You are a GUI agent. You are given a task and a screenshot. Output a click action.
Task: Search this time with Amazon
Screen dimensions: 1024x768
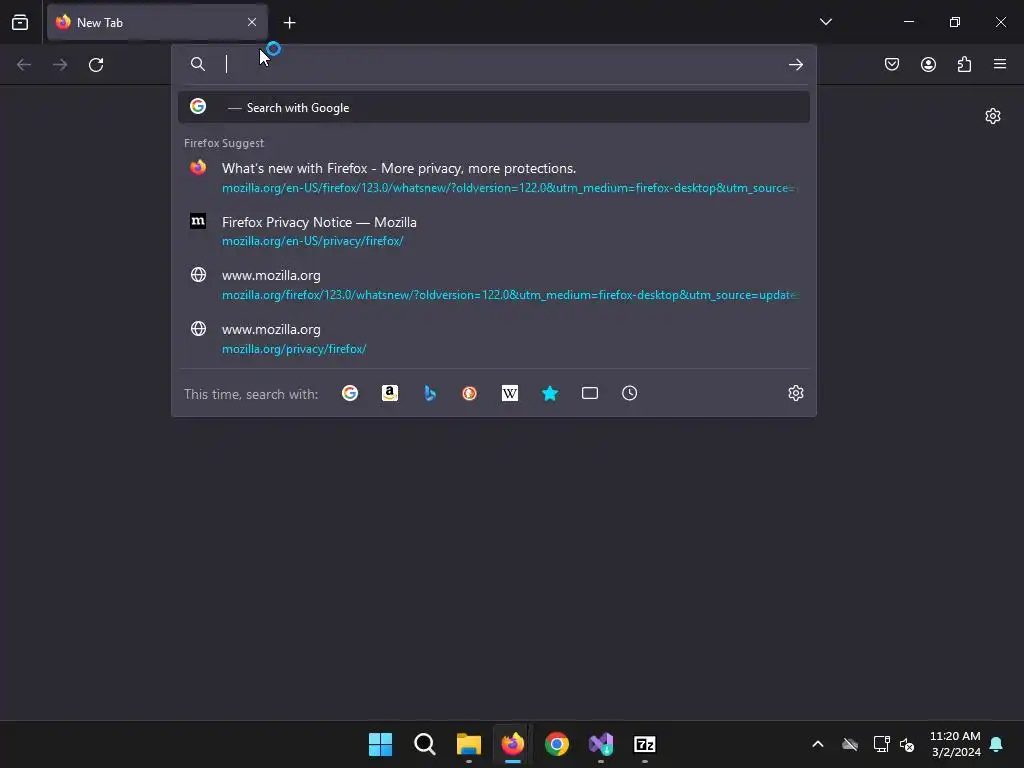pos(390,393)
